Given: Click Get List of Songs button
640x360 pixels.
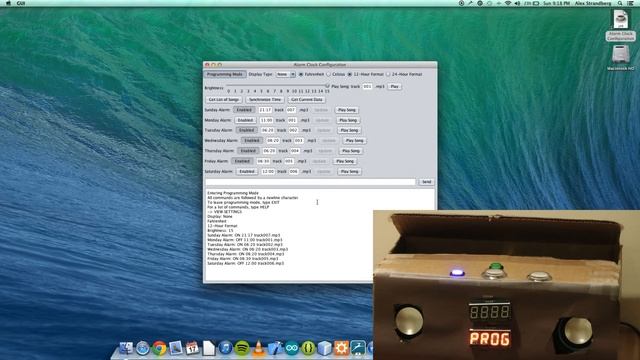Looking at the screenshot, I should pos(224,100).
